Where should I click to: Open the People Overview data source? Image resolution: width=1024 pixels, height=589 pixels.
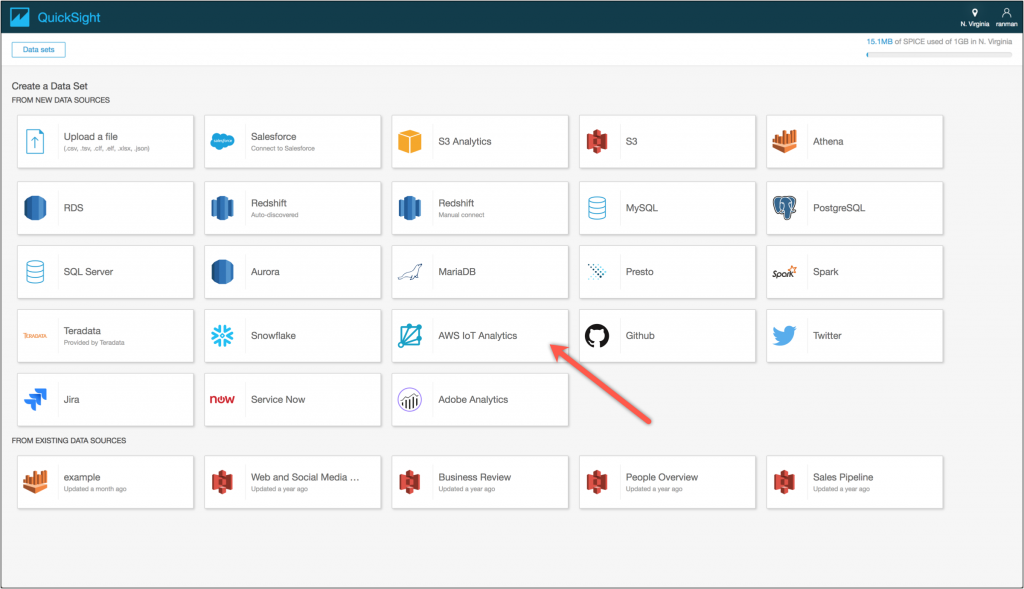point(667,482)
